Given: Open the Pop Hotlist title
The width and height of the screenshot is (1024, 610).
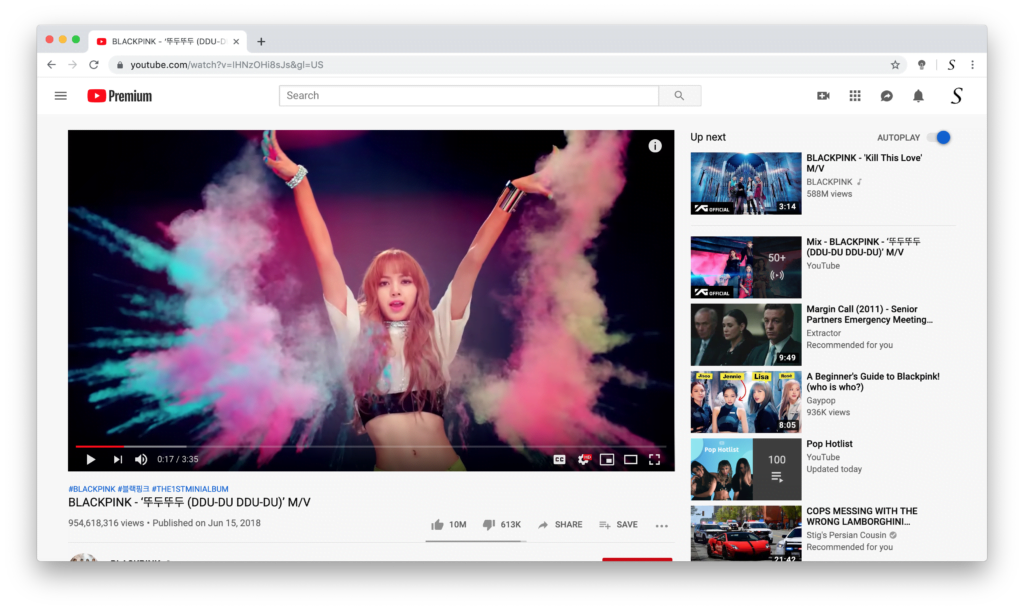Looking at the screenshot, I should 829,444.
